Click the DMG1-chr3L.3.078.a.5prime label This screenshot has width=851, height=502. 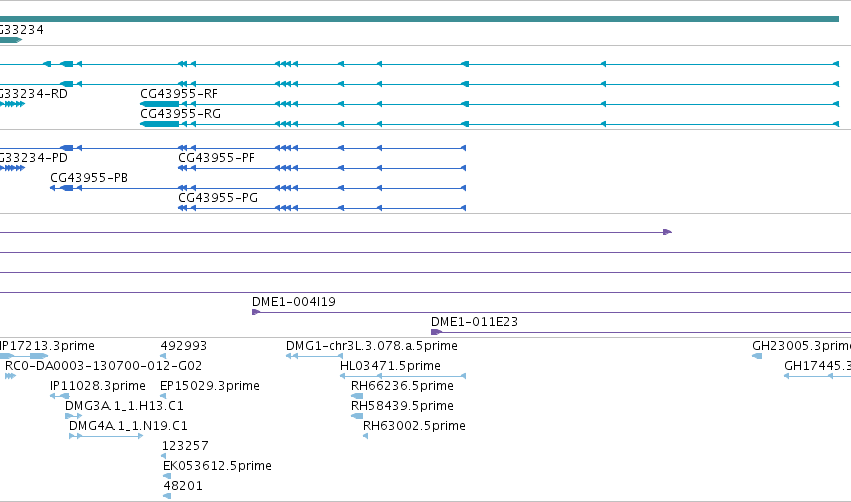click(x=372, y=346)
